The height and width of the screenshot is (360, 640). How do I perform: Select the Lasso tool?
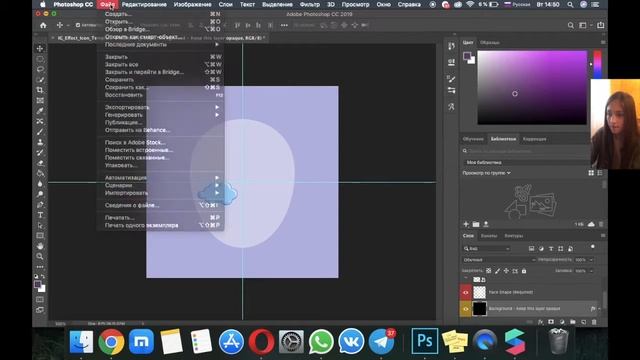(x=40, y=69)
